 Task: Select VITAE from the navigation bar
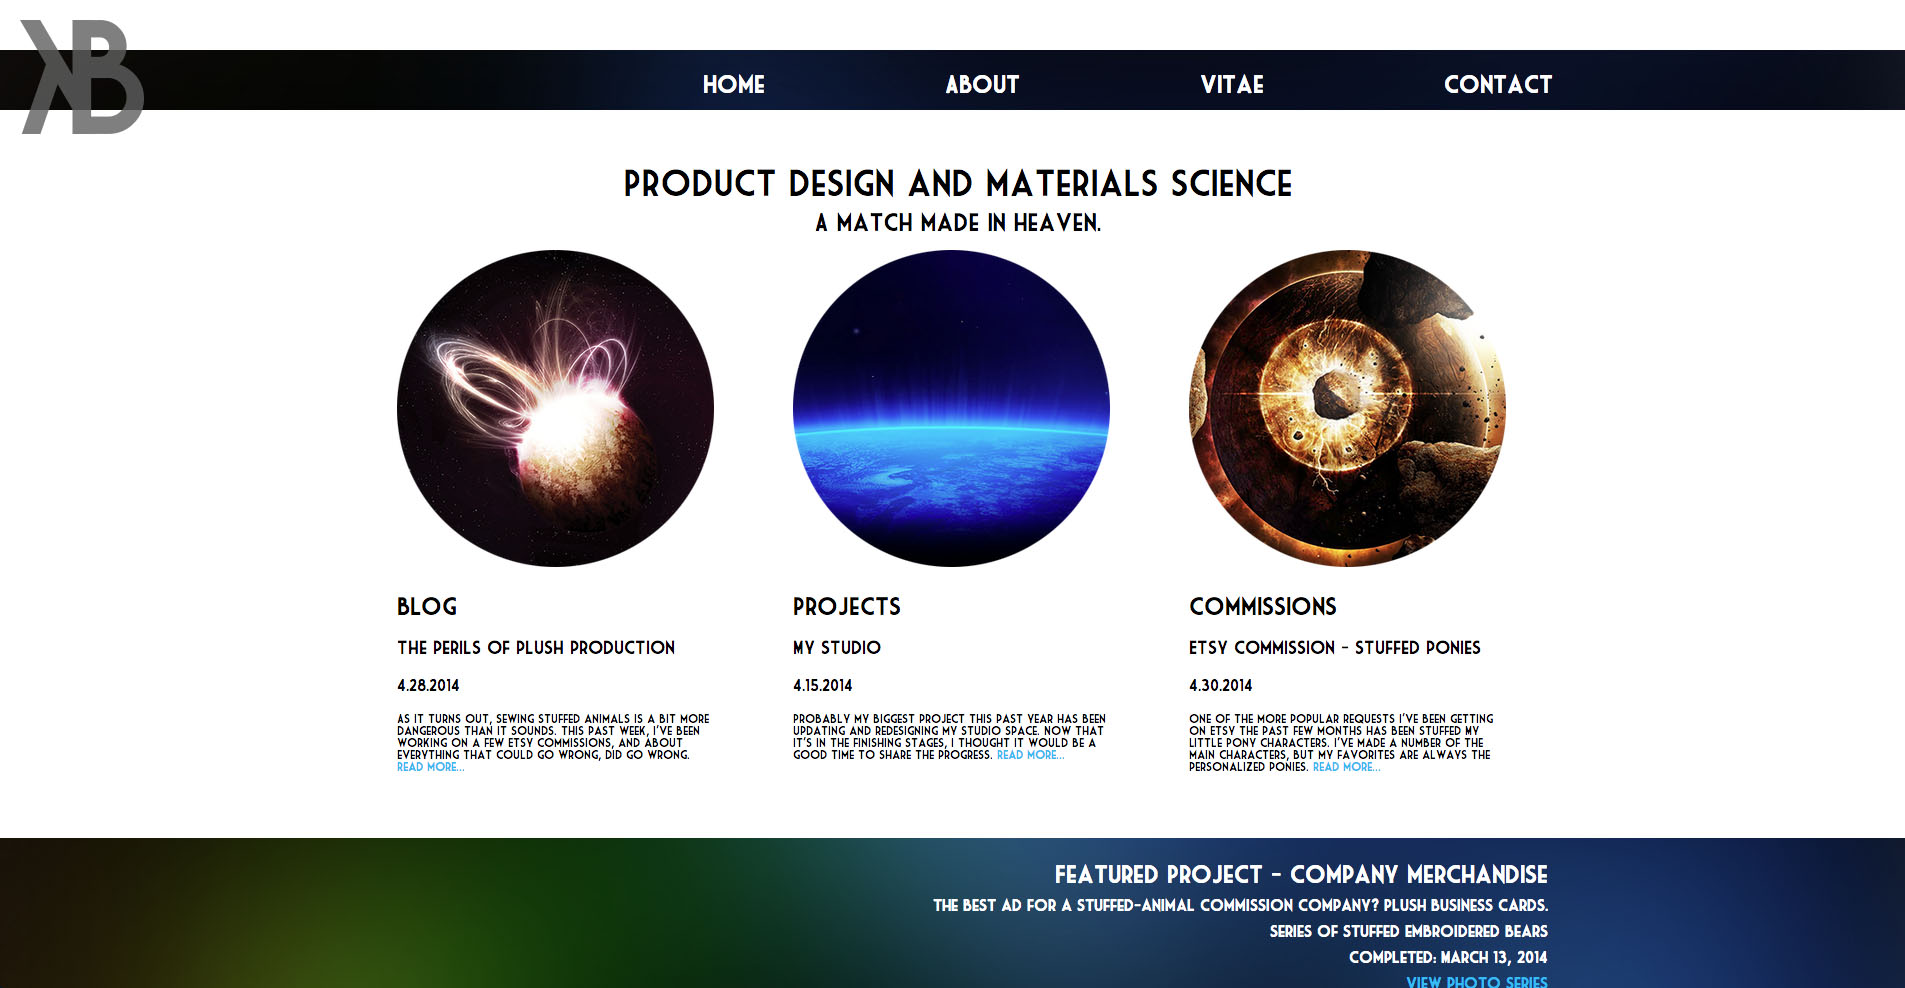[x=1231, y=84]
